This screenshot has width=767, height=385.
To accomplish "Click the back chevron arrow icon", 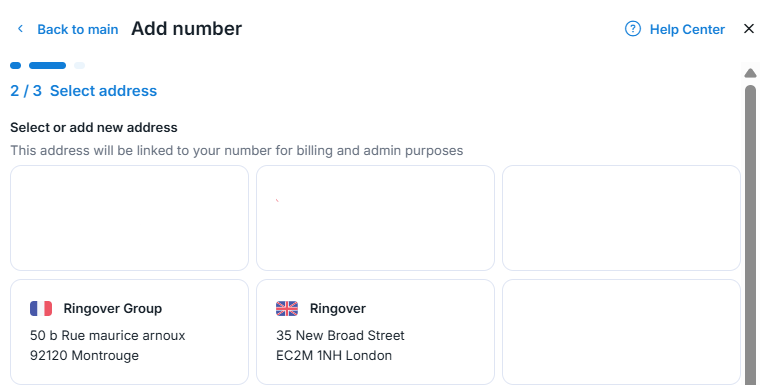I will pos(20,29).
